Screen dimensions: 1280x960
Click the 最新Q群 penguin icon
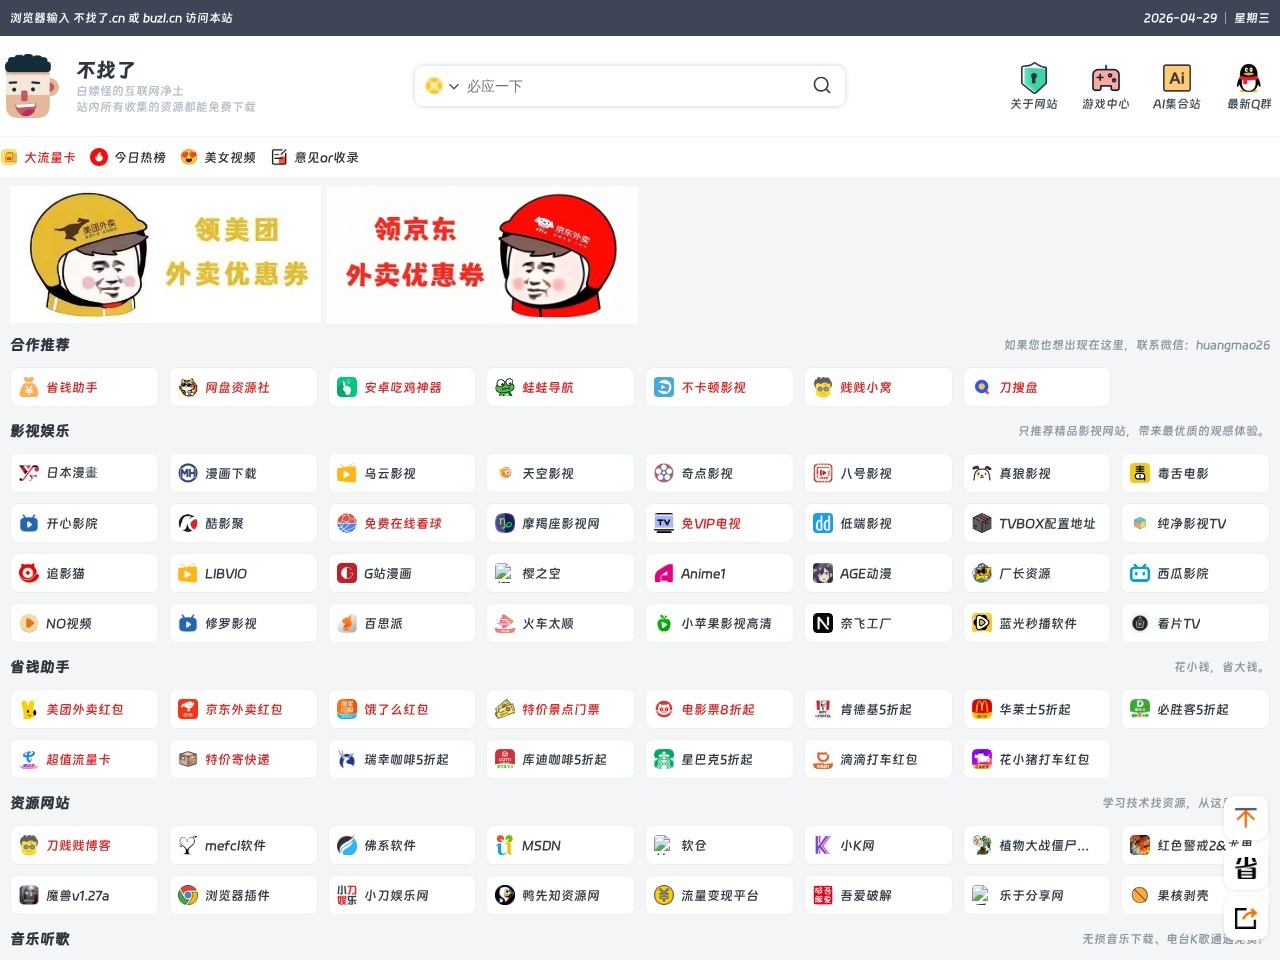[x=1249, y=78]
